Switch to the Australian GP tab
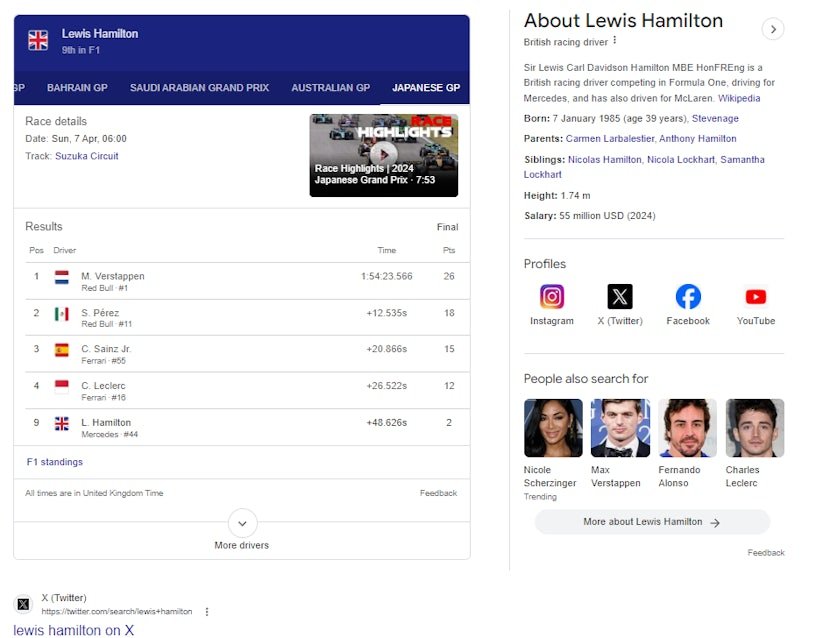 (330, 88)
